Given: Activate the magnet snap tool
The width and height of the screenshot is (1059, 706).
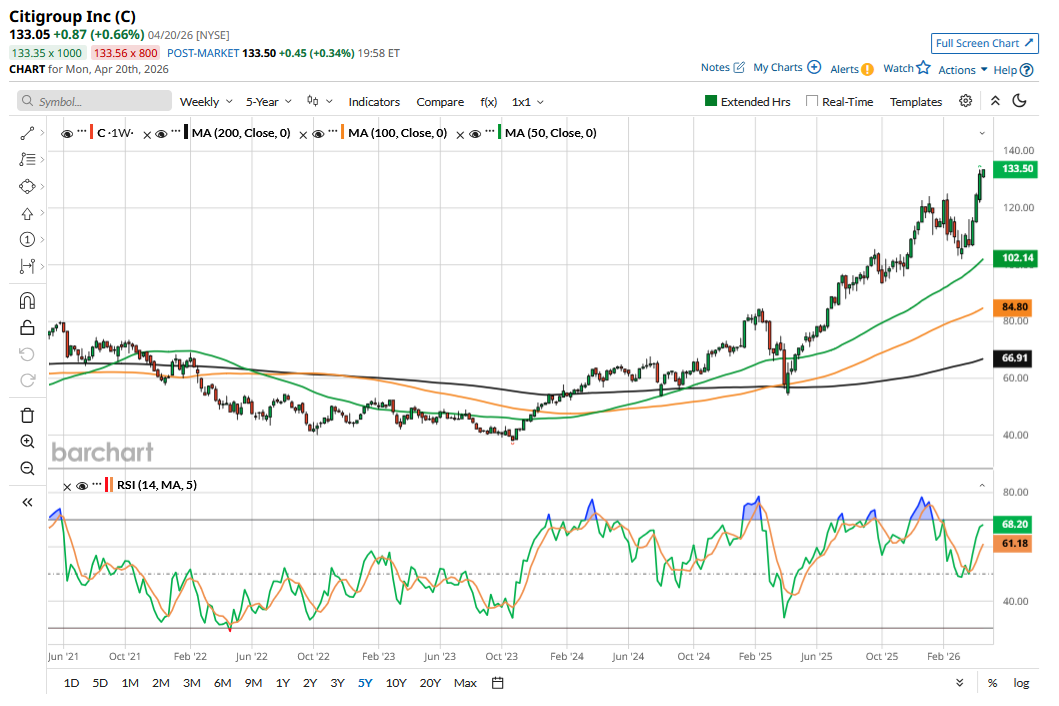Looking at the screenshot, I should pos(27,301).
